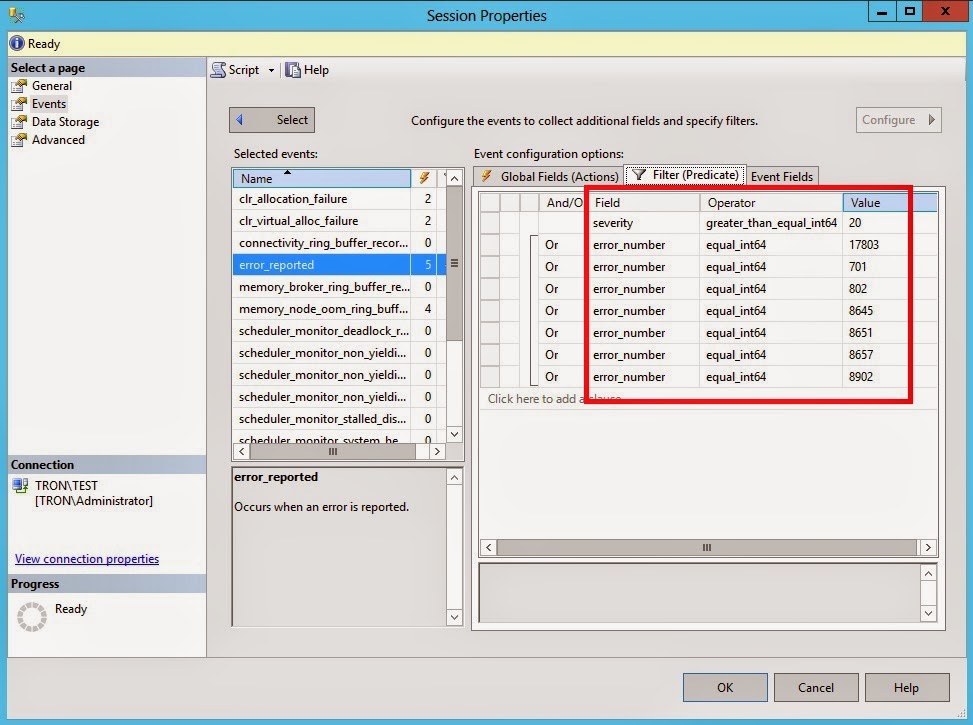Click the value 802 cell
This screenshot has width=973, height=725.
(x=890, y=289)
